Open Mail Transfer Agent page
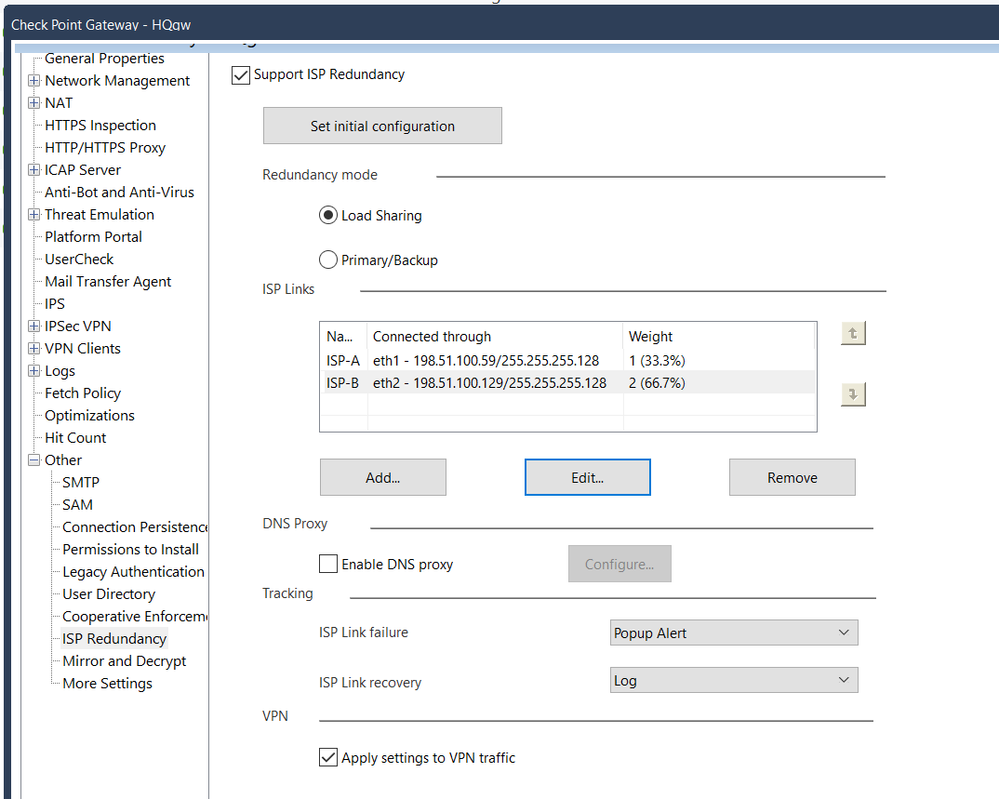The width and height of the screenshot is (999, 799). coord(108,282)
